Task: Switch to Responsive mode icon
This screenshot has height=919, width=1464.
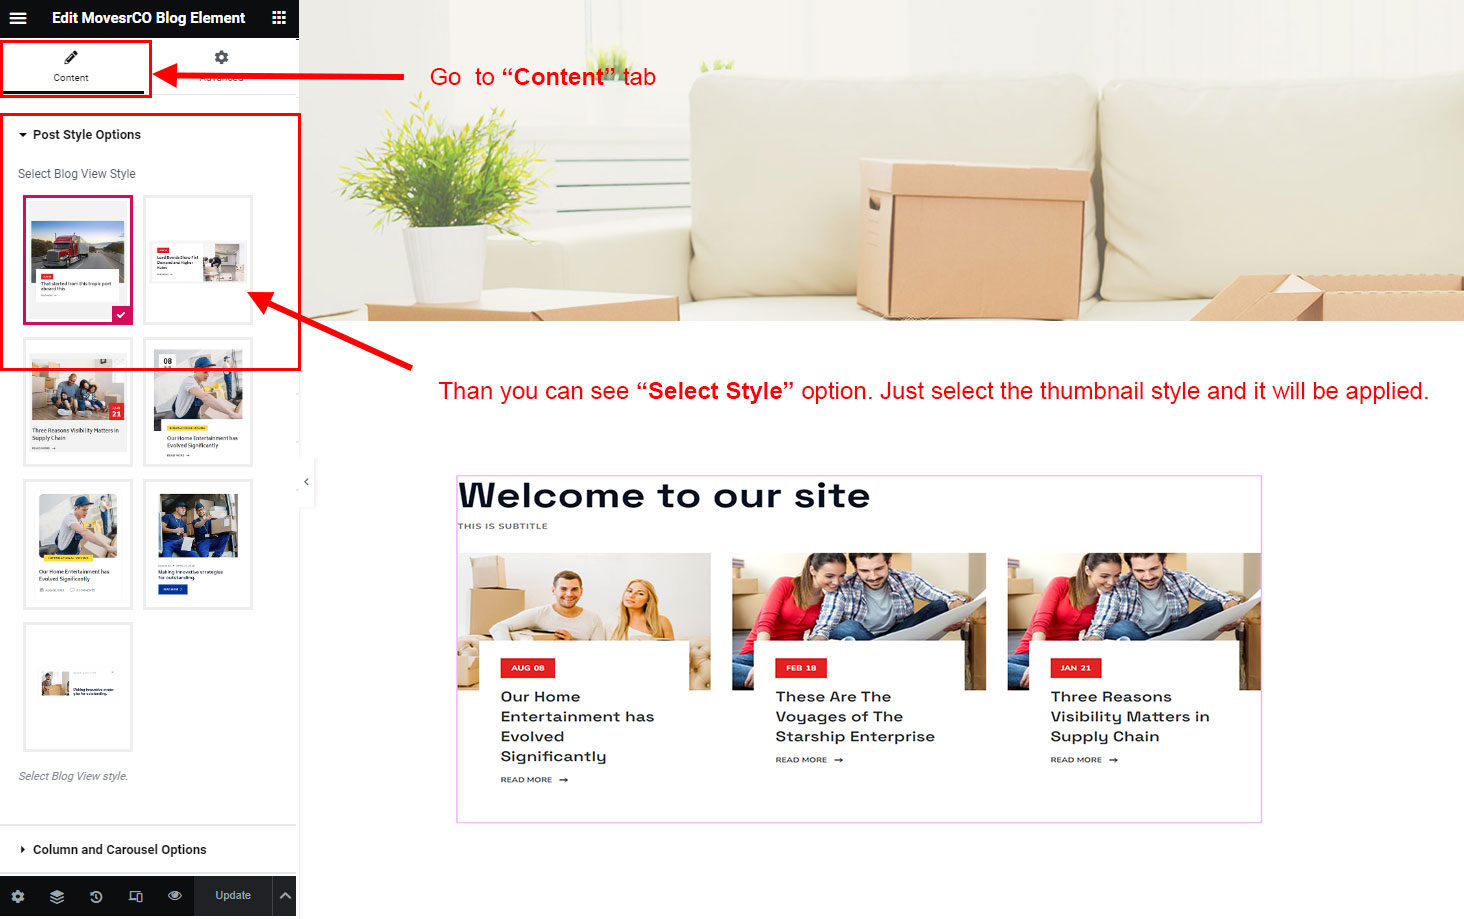Action: (136, 896)
